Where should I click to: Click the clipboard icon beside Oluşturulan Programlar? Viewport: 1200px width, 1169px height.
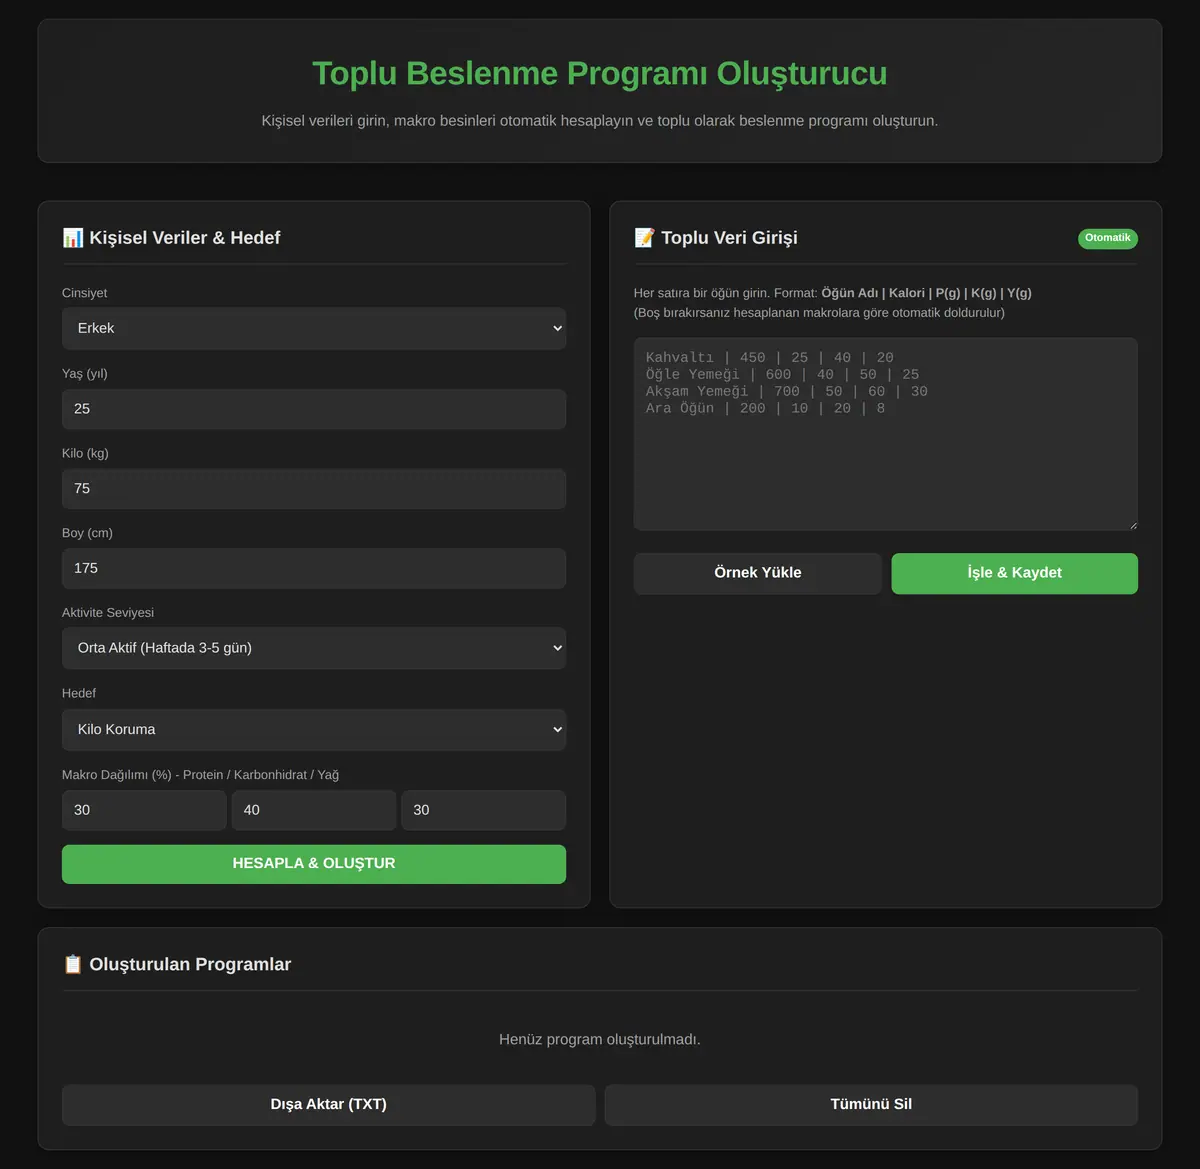(x=73, y=965)
